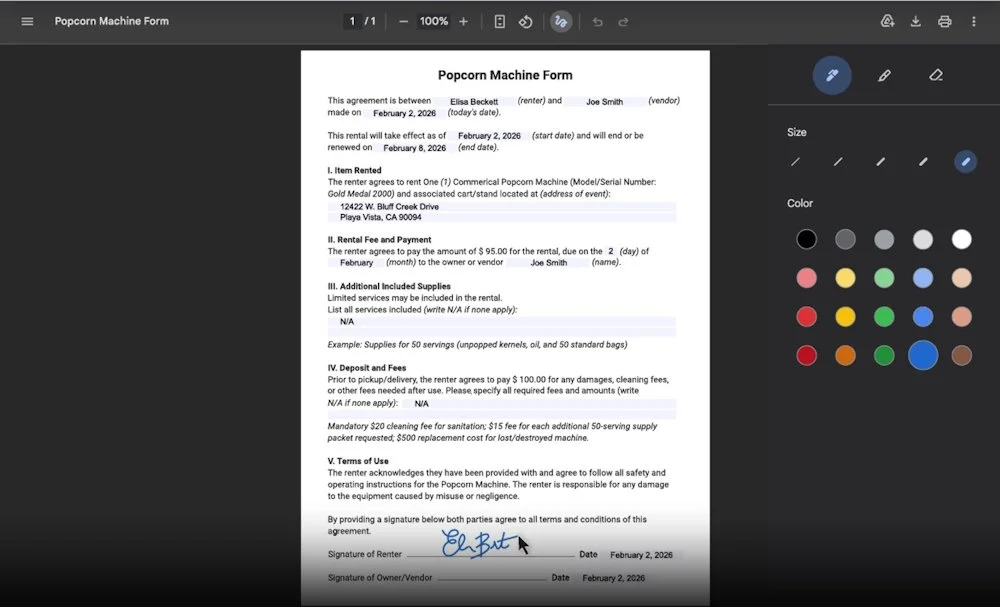The height and width of the screenshot is (607, 1000).
Task: Click the zoom out minus button
Action: (403, 21)
